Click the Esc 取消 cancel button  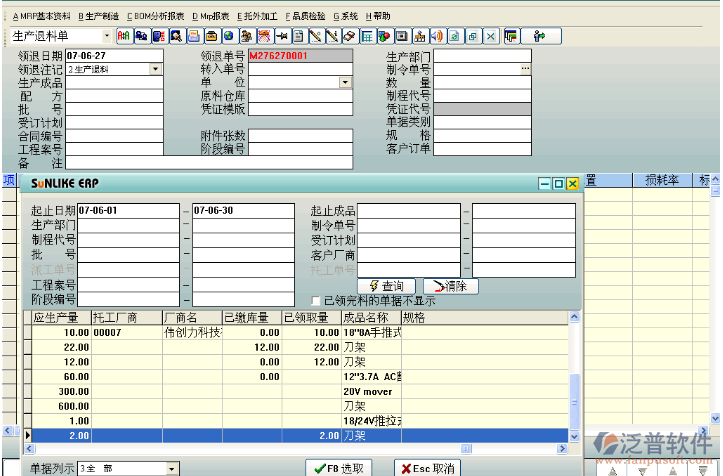[427, 468]
